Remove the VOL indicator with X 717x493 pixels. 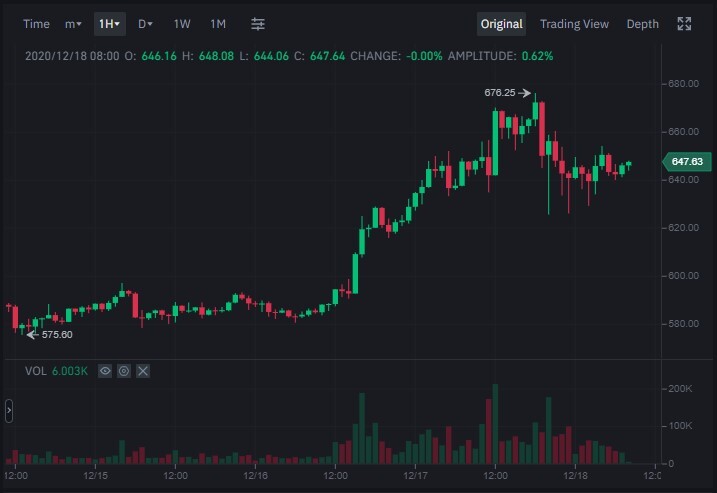(143, 371)
